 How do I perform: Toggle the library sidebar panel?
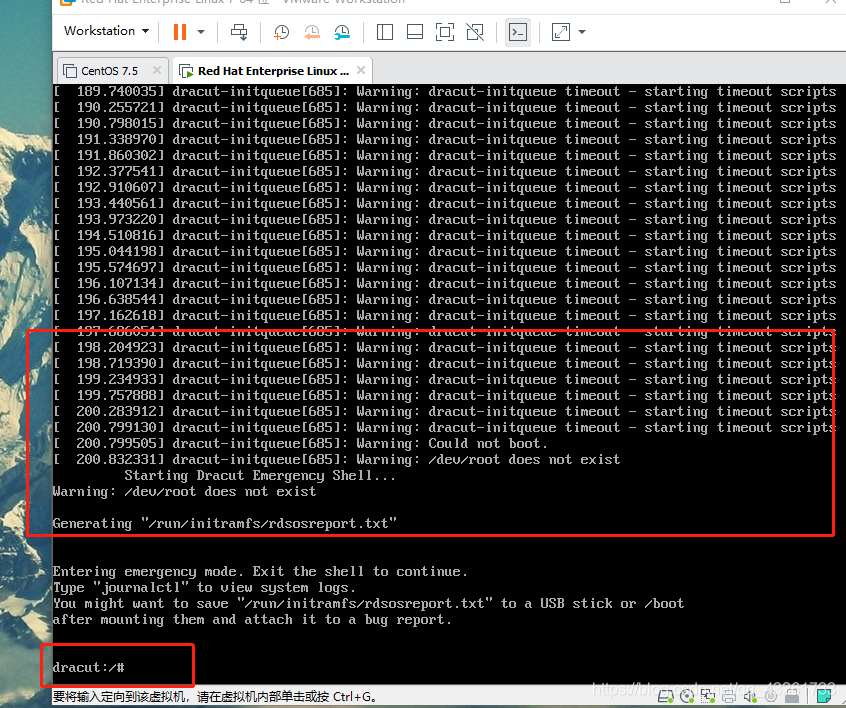click(x=385, y=32)
